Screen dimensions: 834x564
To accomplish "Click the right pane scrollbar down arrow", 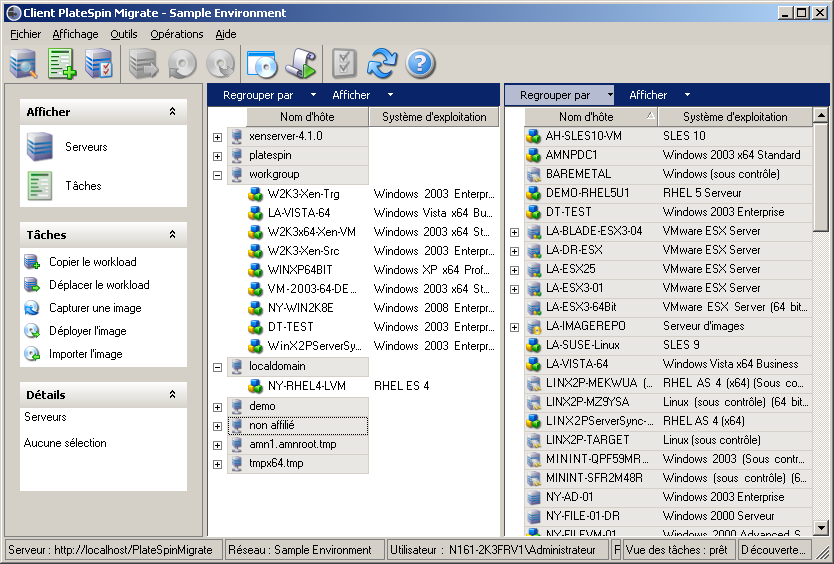I will [x=821, y=528].
